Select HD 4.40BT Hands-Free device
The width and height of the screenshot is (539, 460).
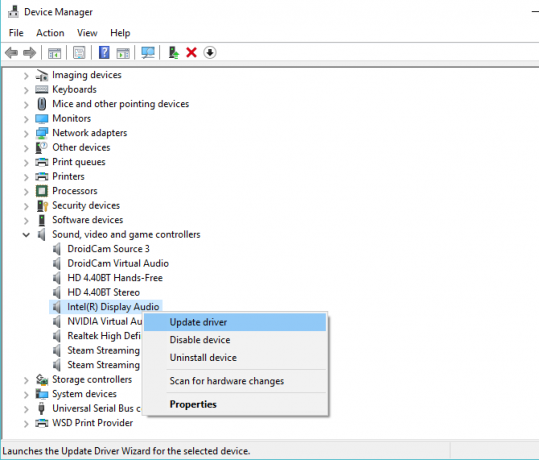tap(115, 278)
